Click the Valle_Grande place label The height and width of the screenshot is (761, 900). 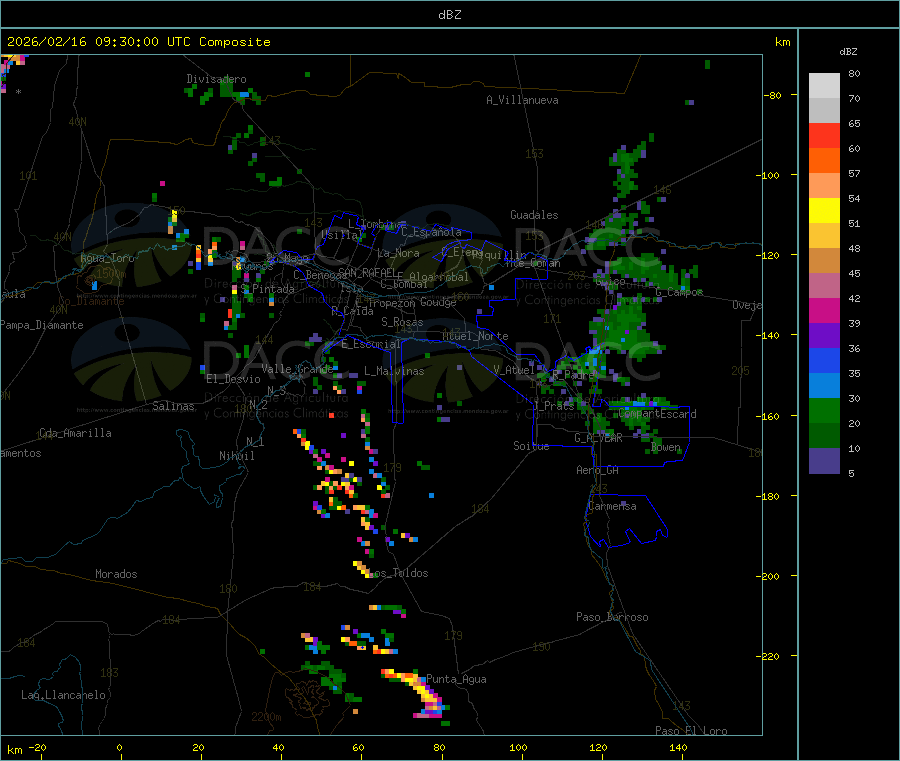[297, 368]
